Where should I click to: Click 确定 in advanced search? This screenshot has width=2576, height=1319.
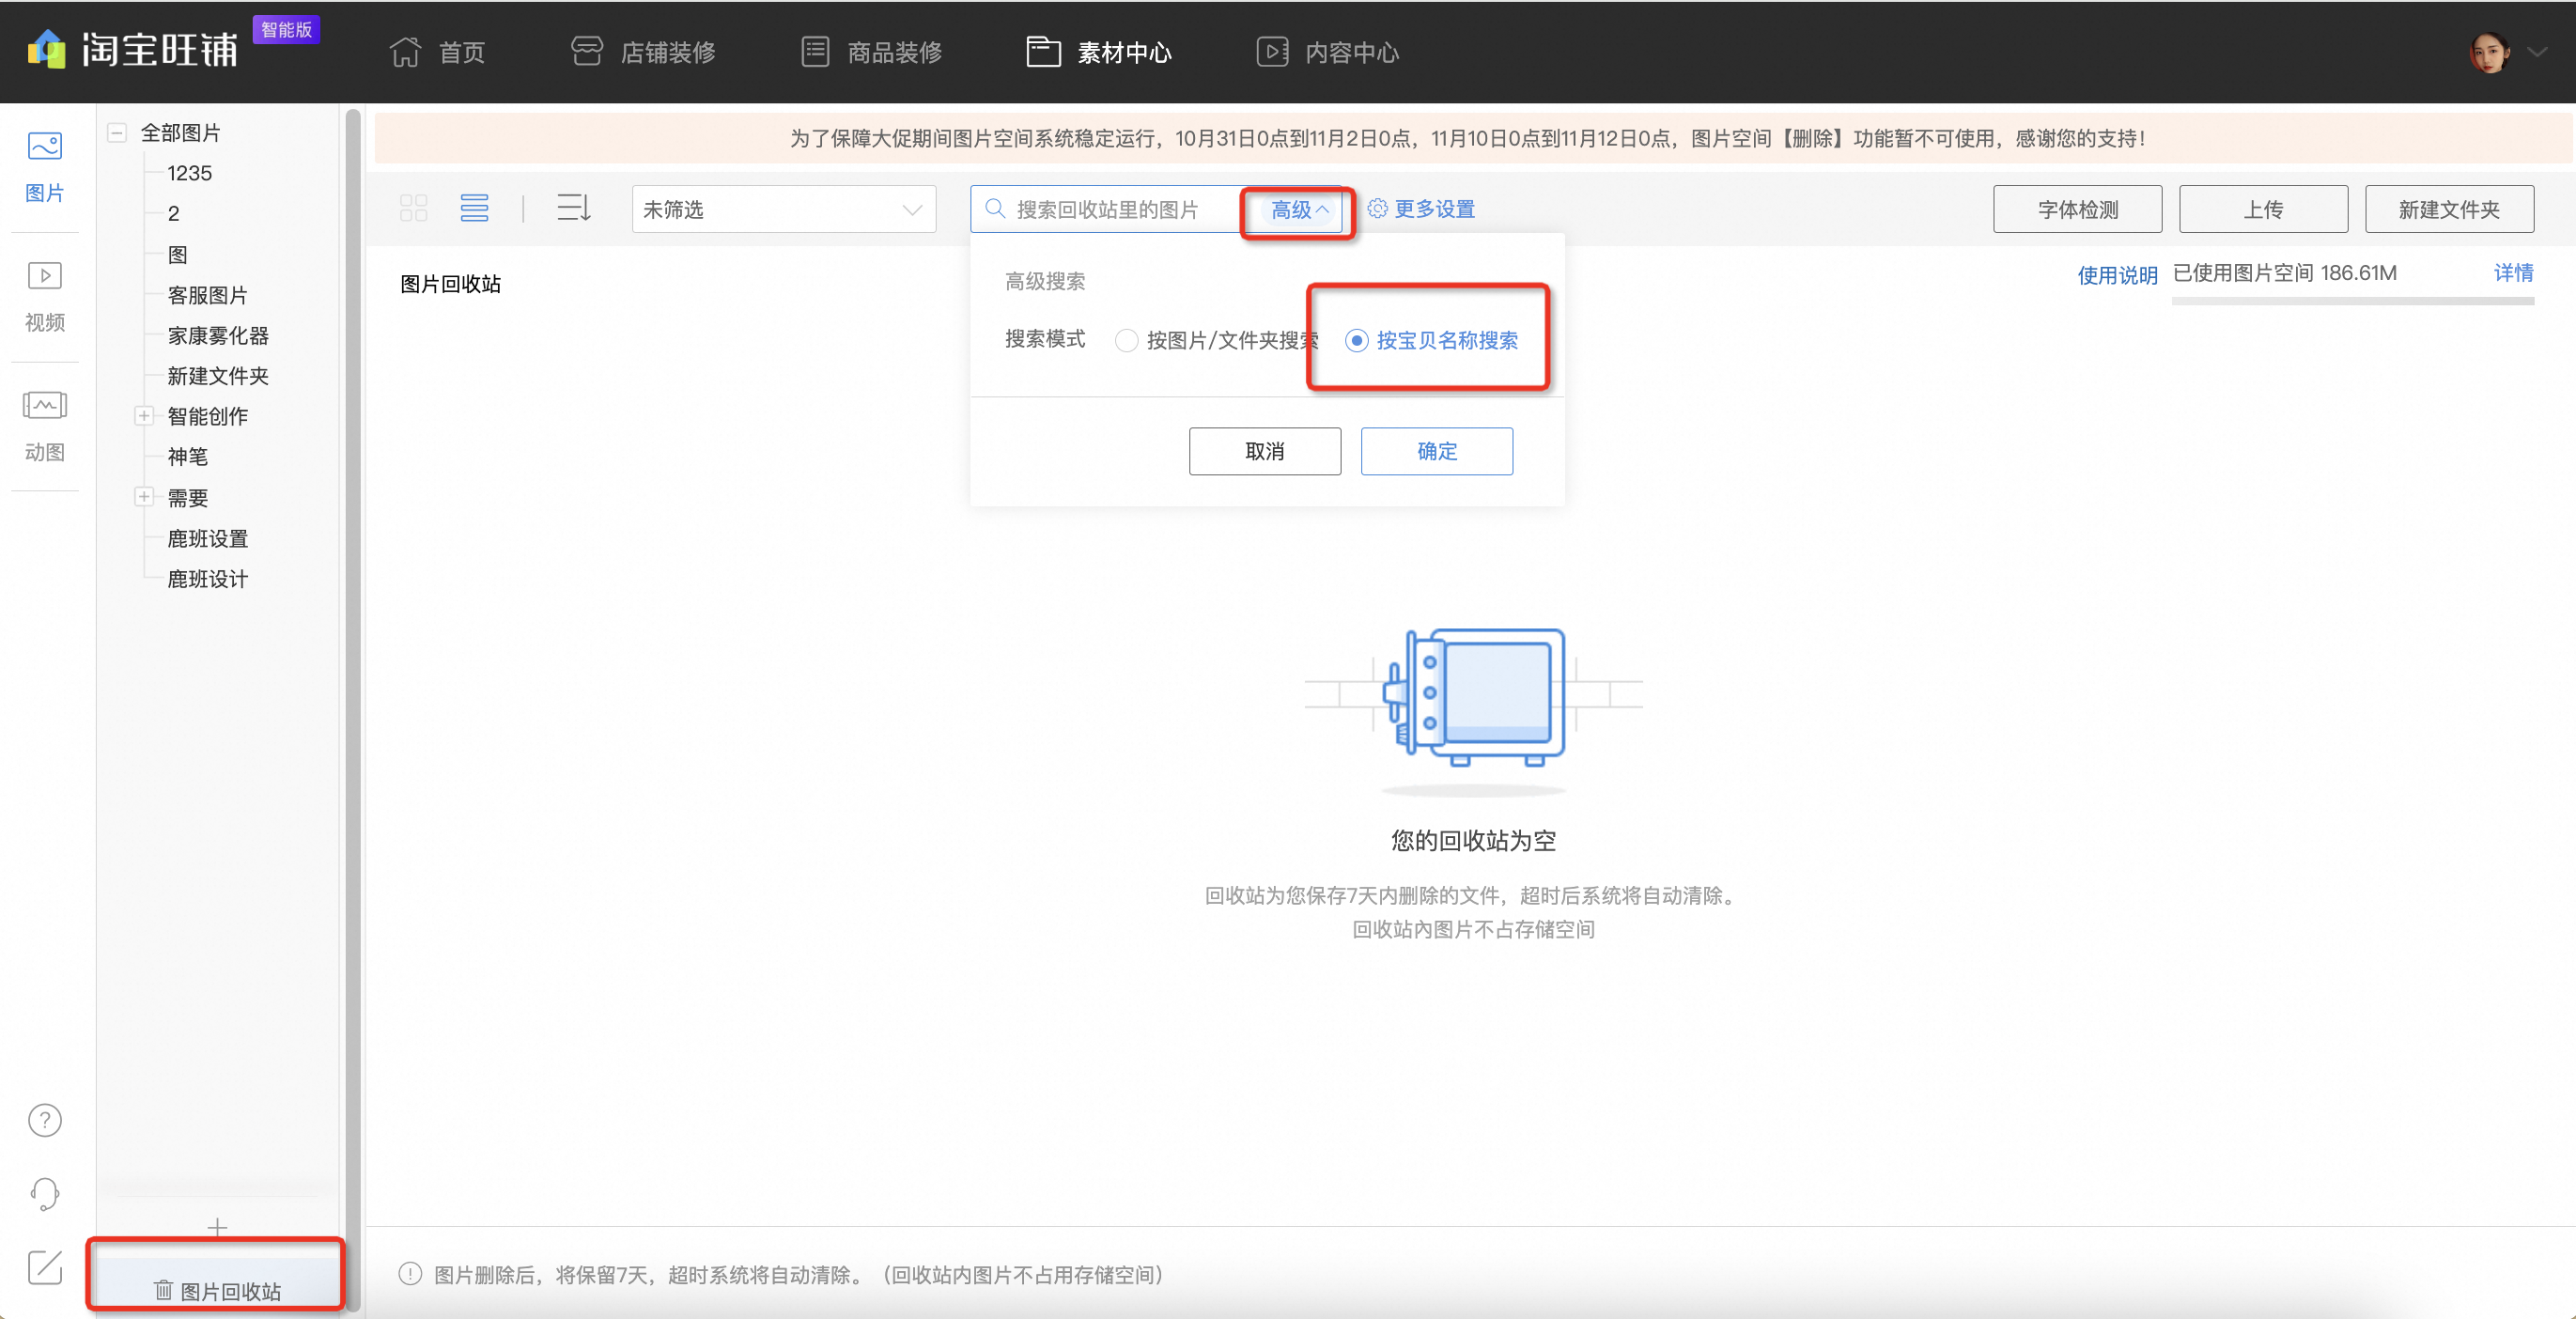pos(1436,451)
